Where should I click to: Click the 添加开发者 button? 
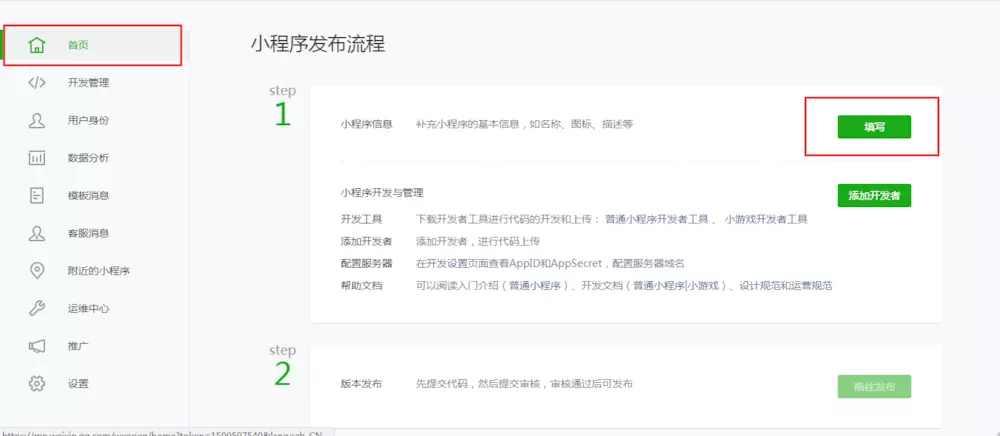(873, 195)
